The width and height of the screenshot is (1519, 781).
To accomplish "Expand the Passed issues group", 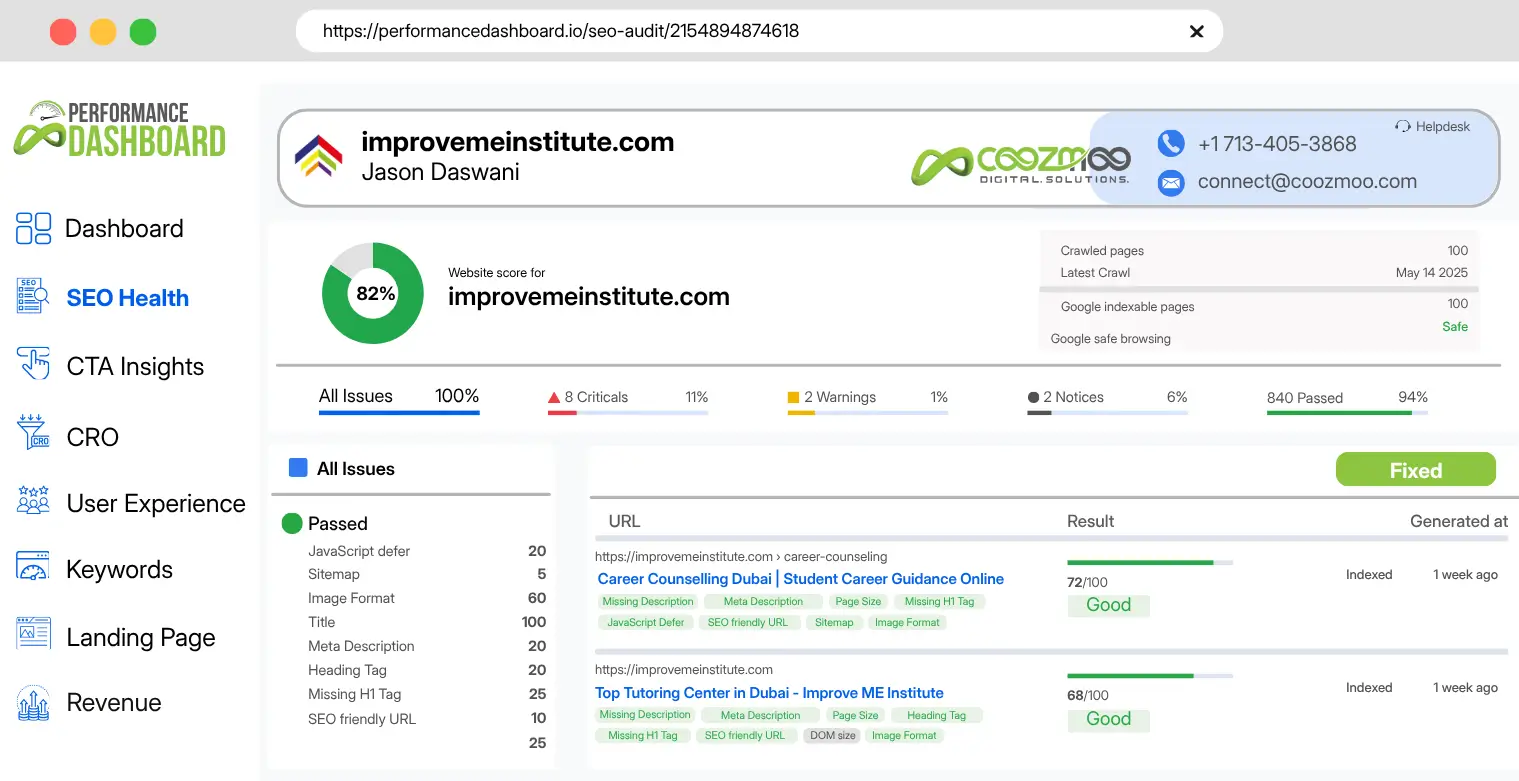I will 337,523.
